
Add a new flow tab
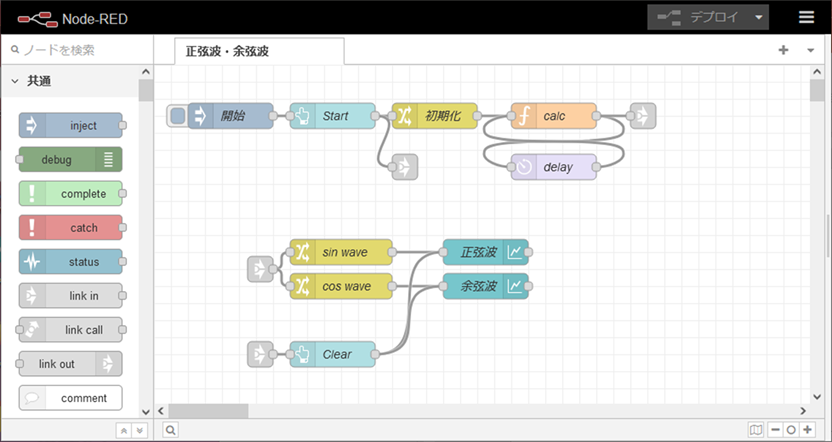[783, 50]
